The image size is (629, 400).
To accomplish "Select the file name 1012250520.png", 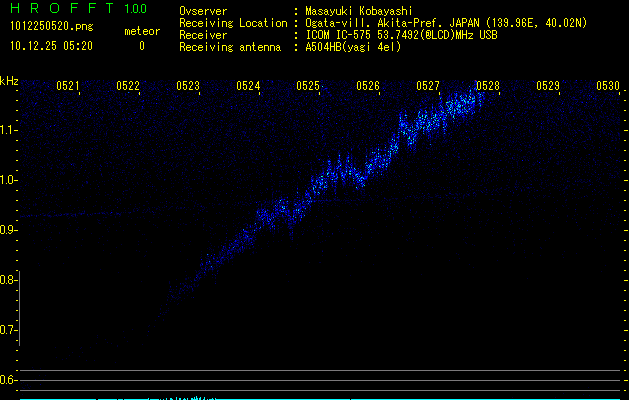I will pyautogui.click(x=52, y=26).
